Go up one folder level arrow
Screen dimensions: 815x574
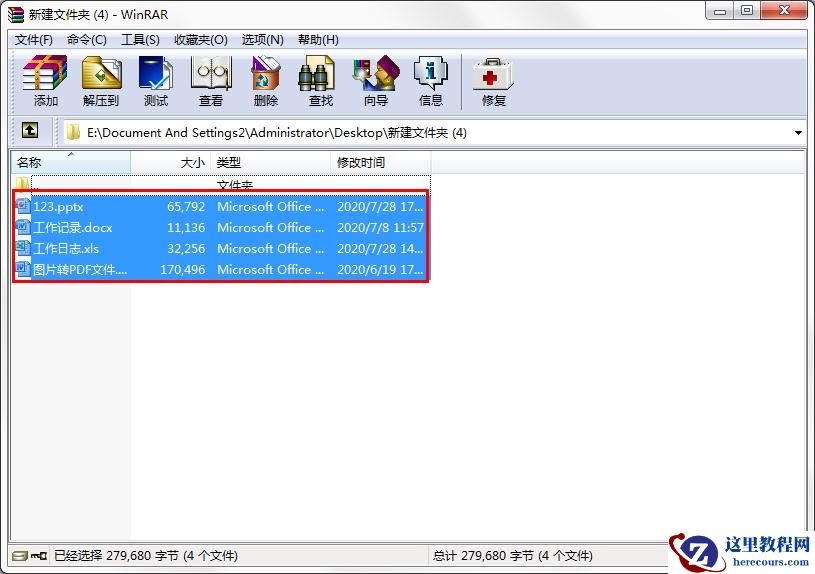pyautogui.click(x=30, y=130)
